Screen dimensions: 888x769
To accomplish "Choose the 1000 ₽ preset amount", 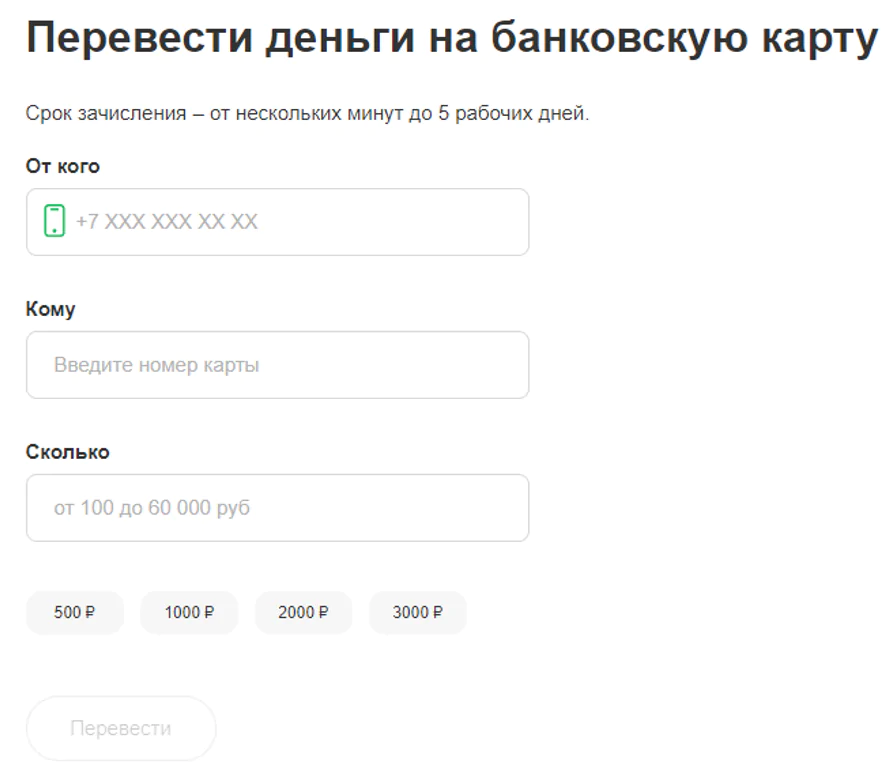I will (189, 613).
